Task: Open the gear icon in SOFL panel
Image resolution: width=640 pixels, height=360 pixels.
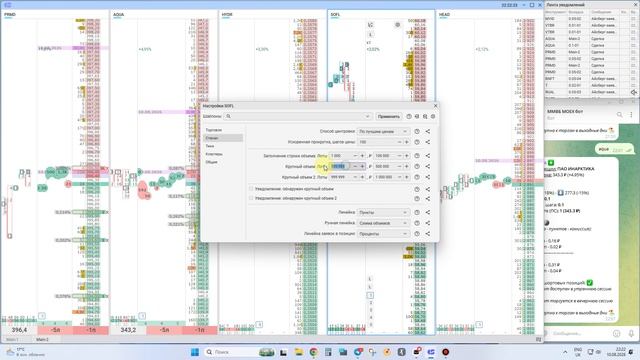Action: click(x=398, y=25)
